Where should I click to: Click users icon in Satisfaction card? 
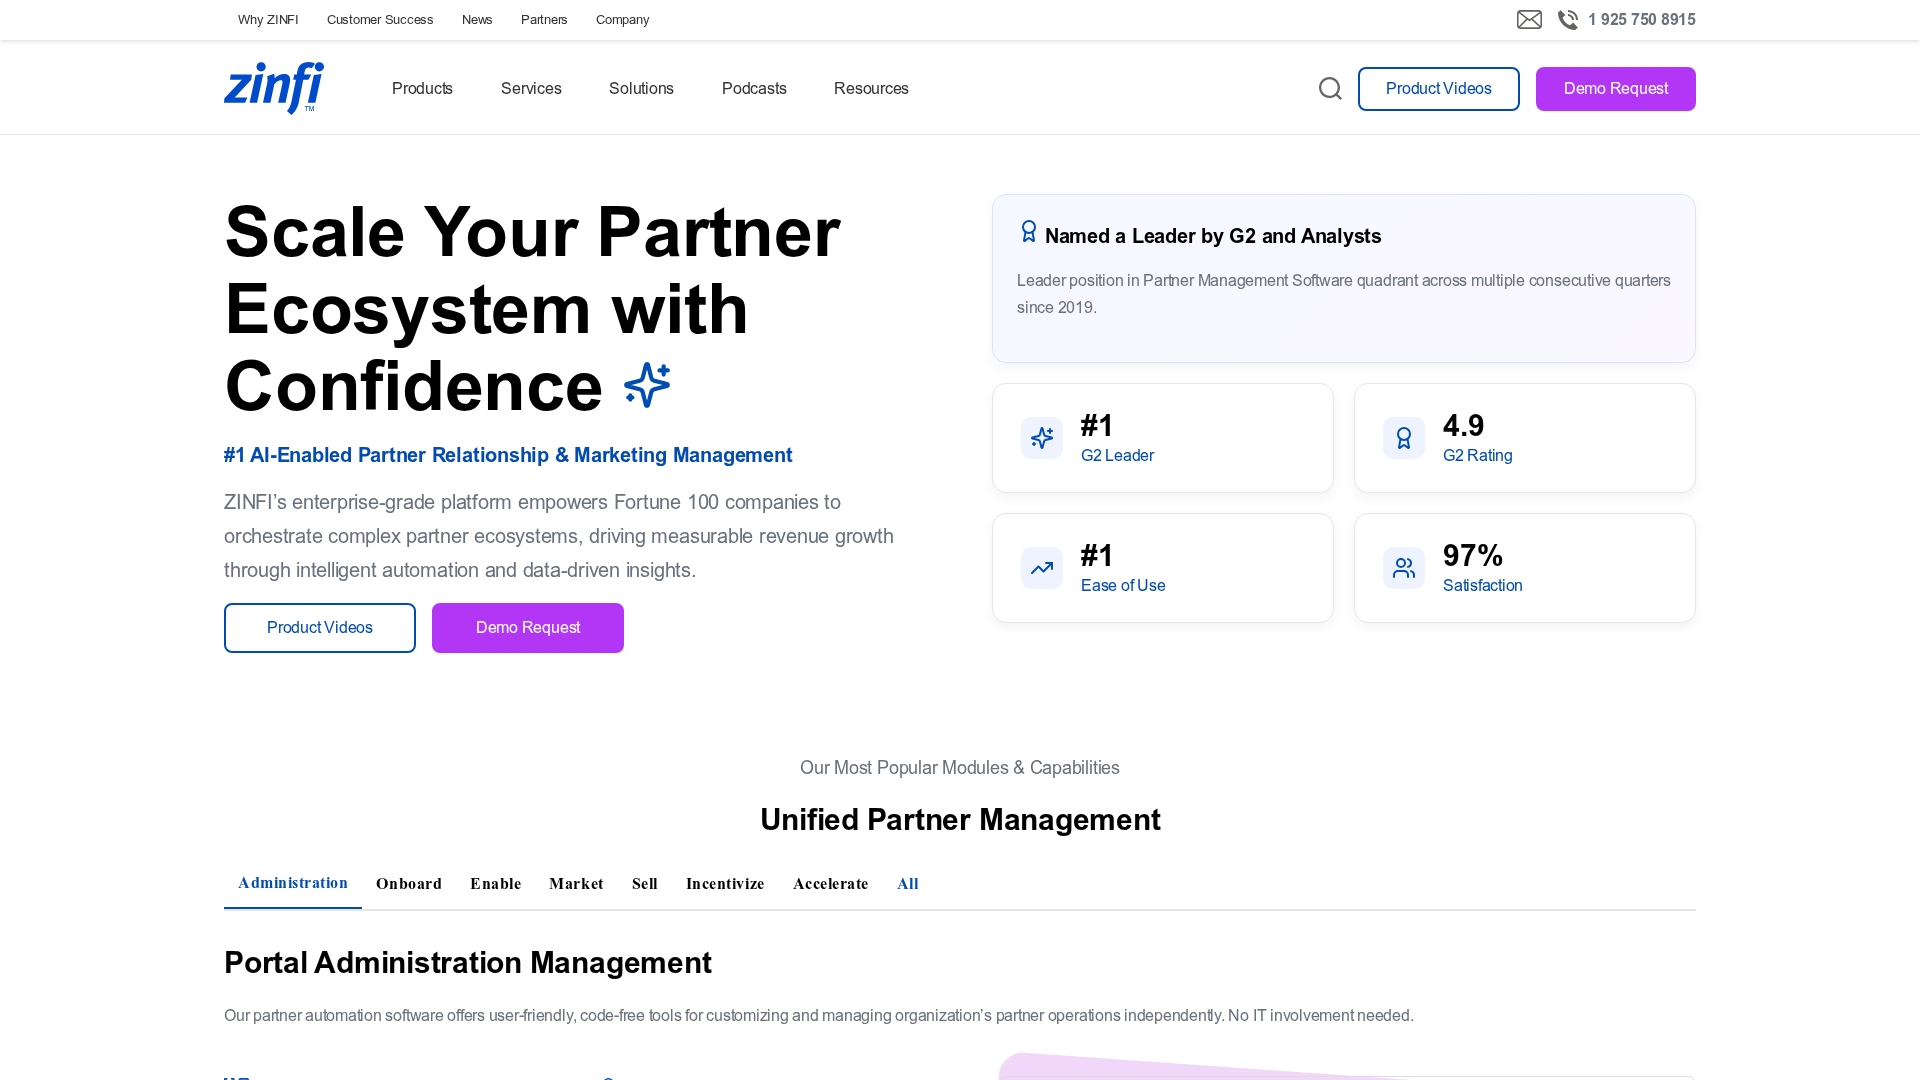[x=1404, y=568]
